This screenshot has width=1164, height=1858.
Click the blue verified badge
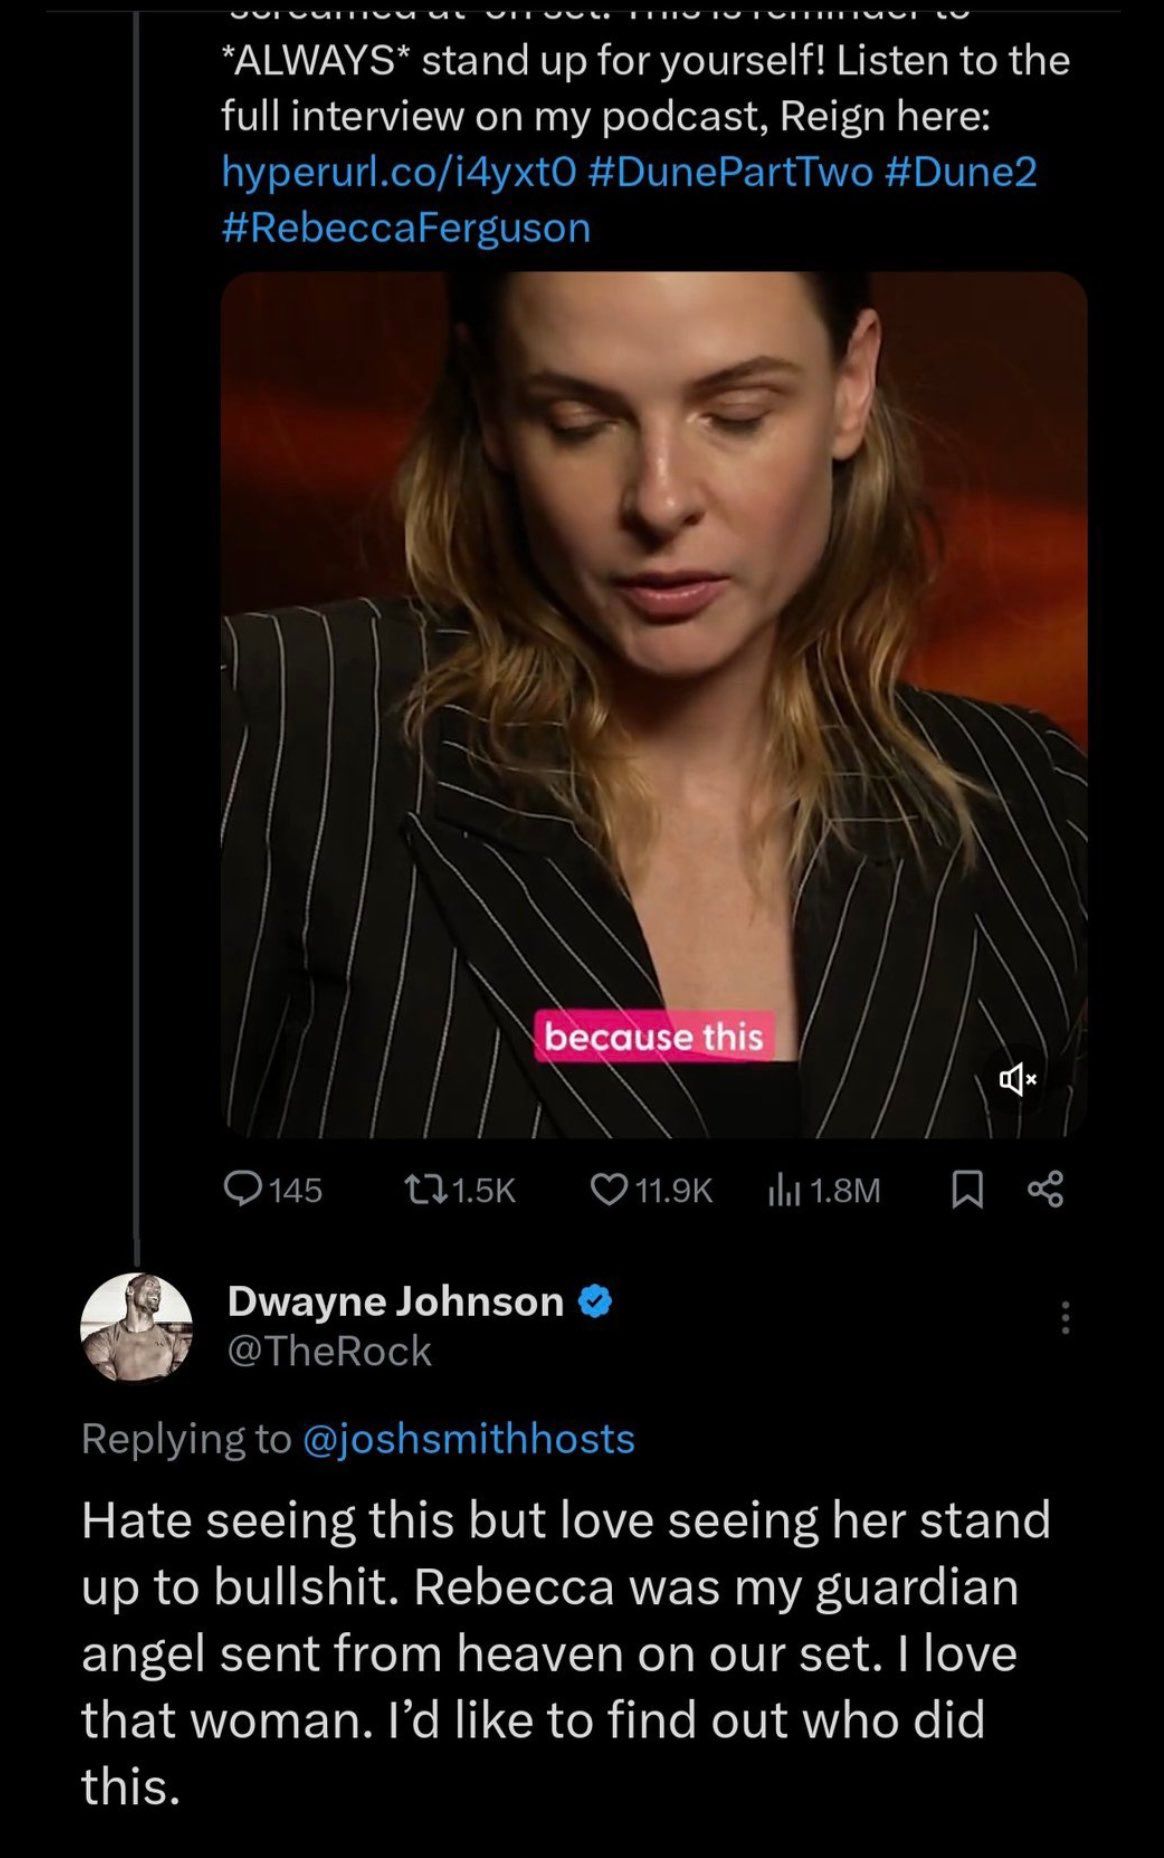click(596, 1301)
